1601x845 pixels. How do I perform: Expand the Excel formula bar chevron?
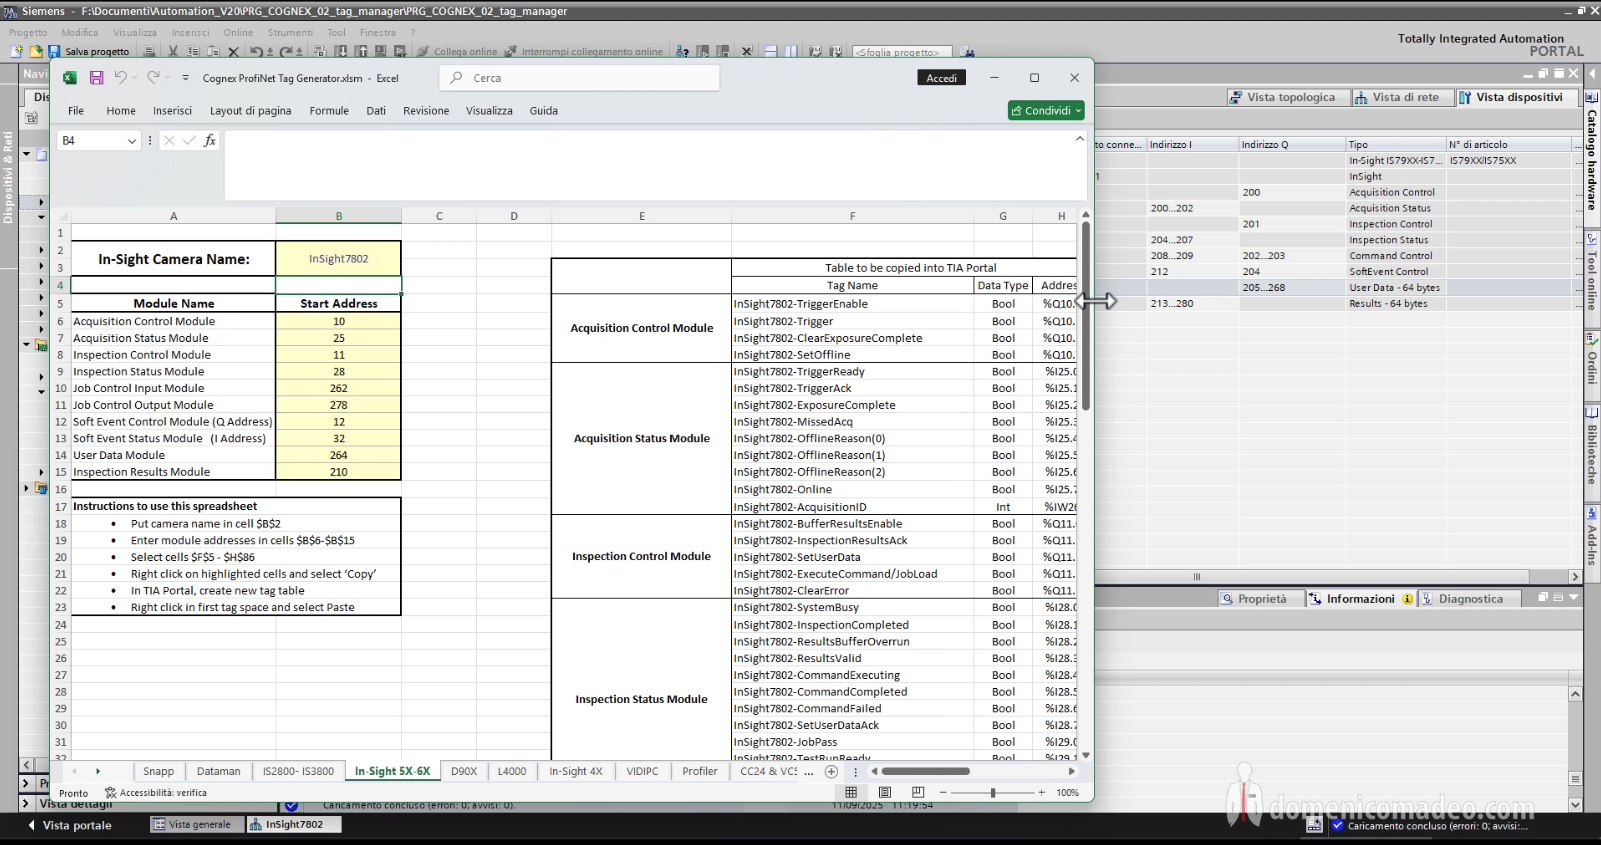pos(1079,139)
